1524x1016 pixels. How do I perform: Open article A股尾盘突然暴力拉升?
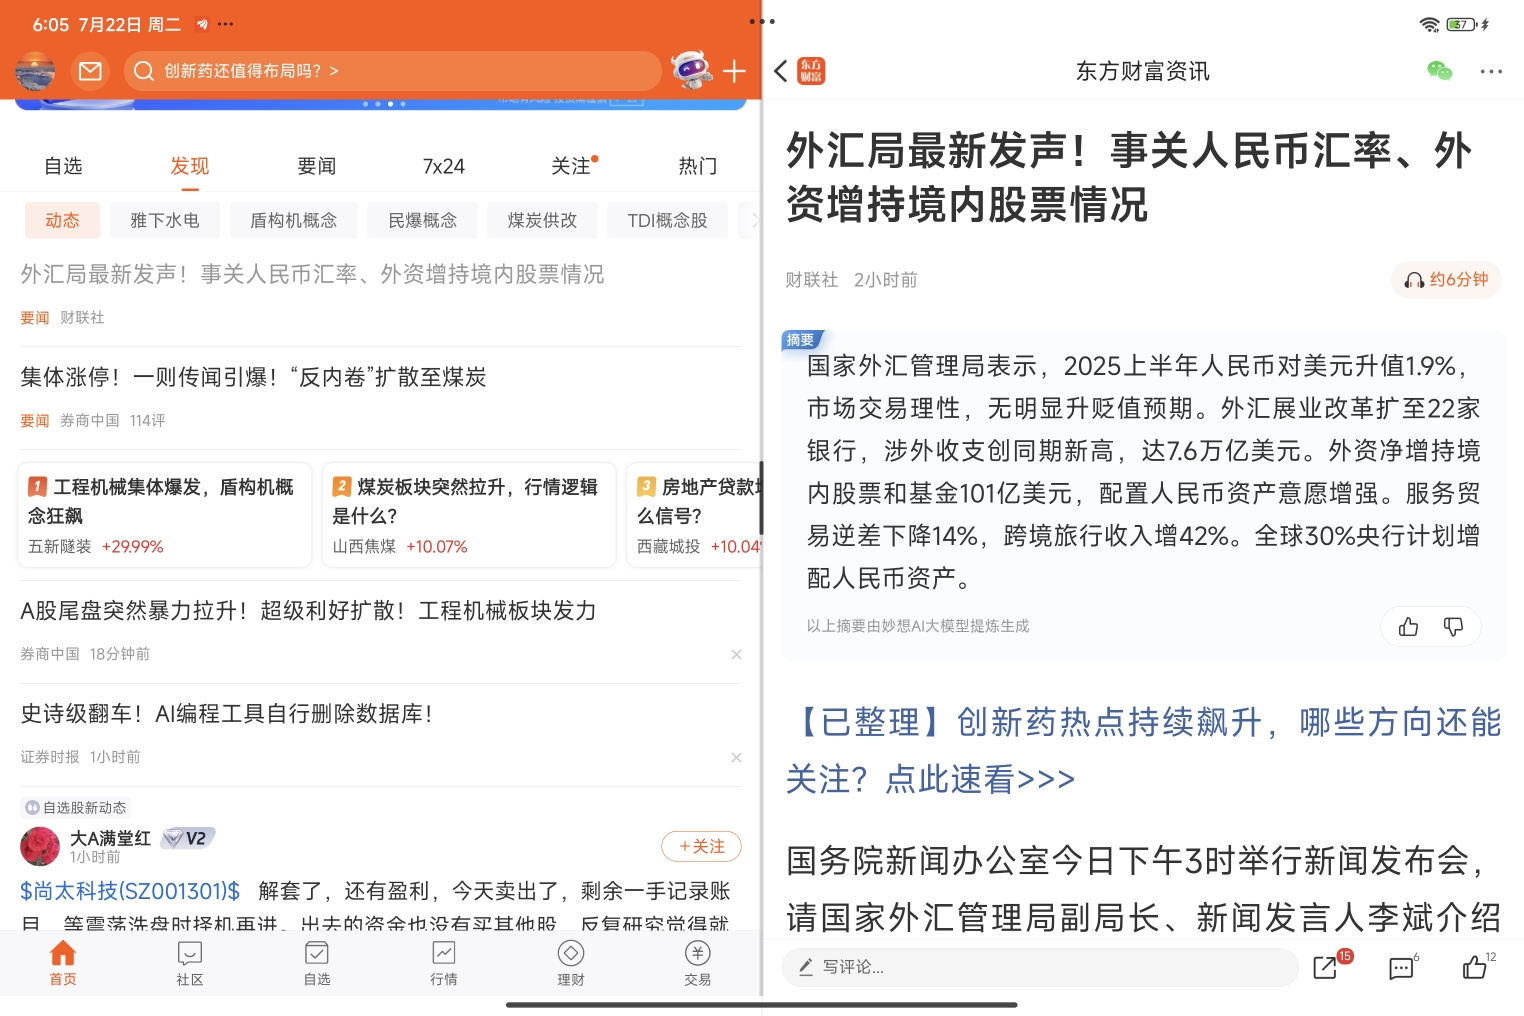tap(308, 611)
